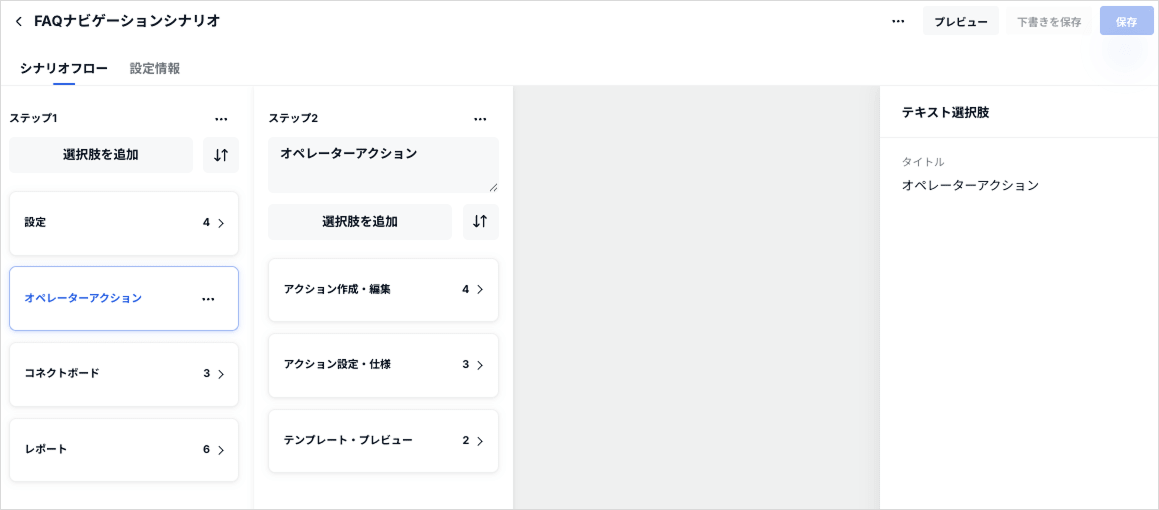Open ステップ2 three-dot options menu

click(x=480, y=119)
